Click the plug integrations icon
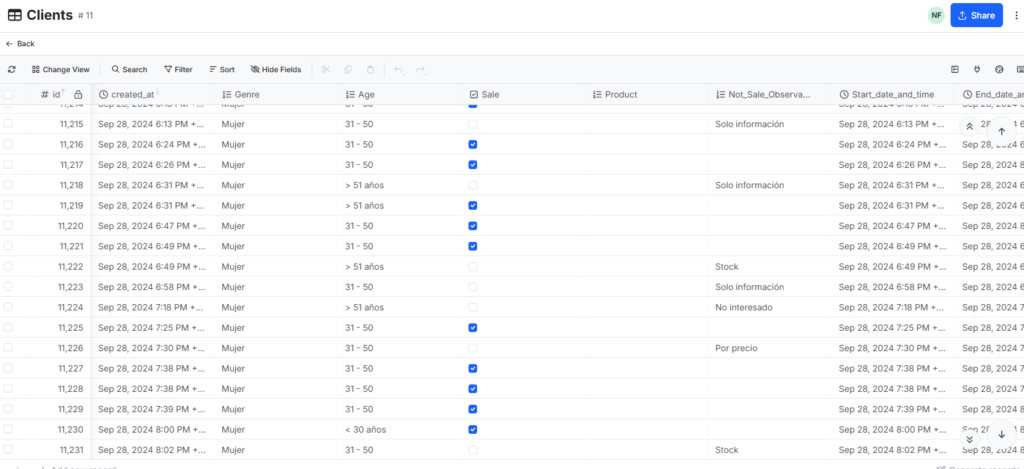 point(977,70)
